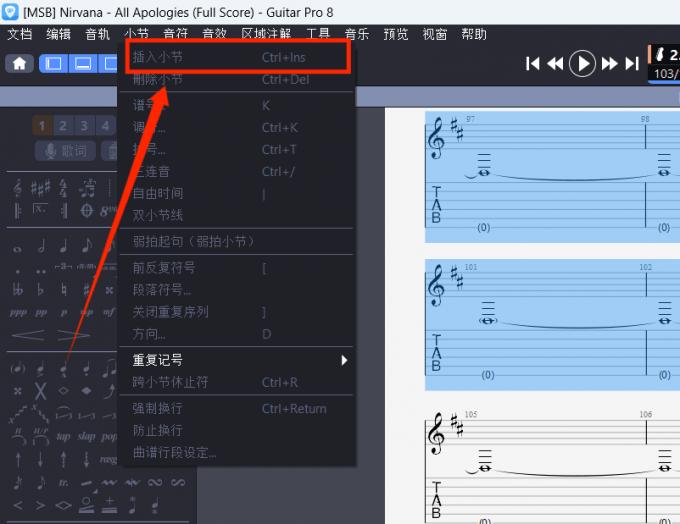Open the 工具 menu

pos(318,34)
